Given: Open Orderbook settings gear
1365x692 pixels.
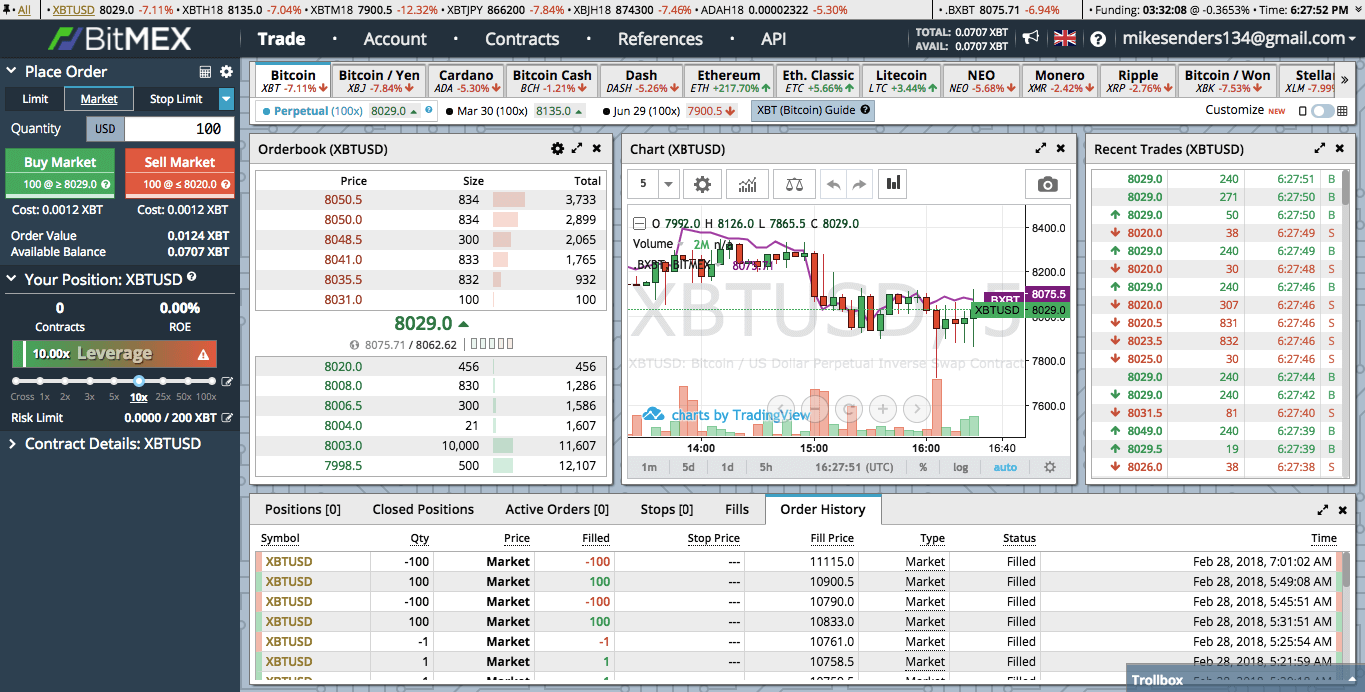Looking at the screenshot, I should pos(557,149).
